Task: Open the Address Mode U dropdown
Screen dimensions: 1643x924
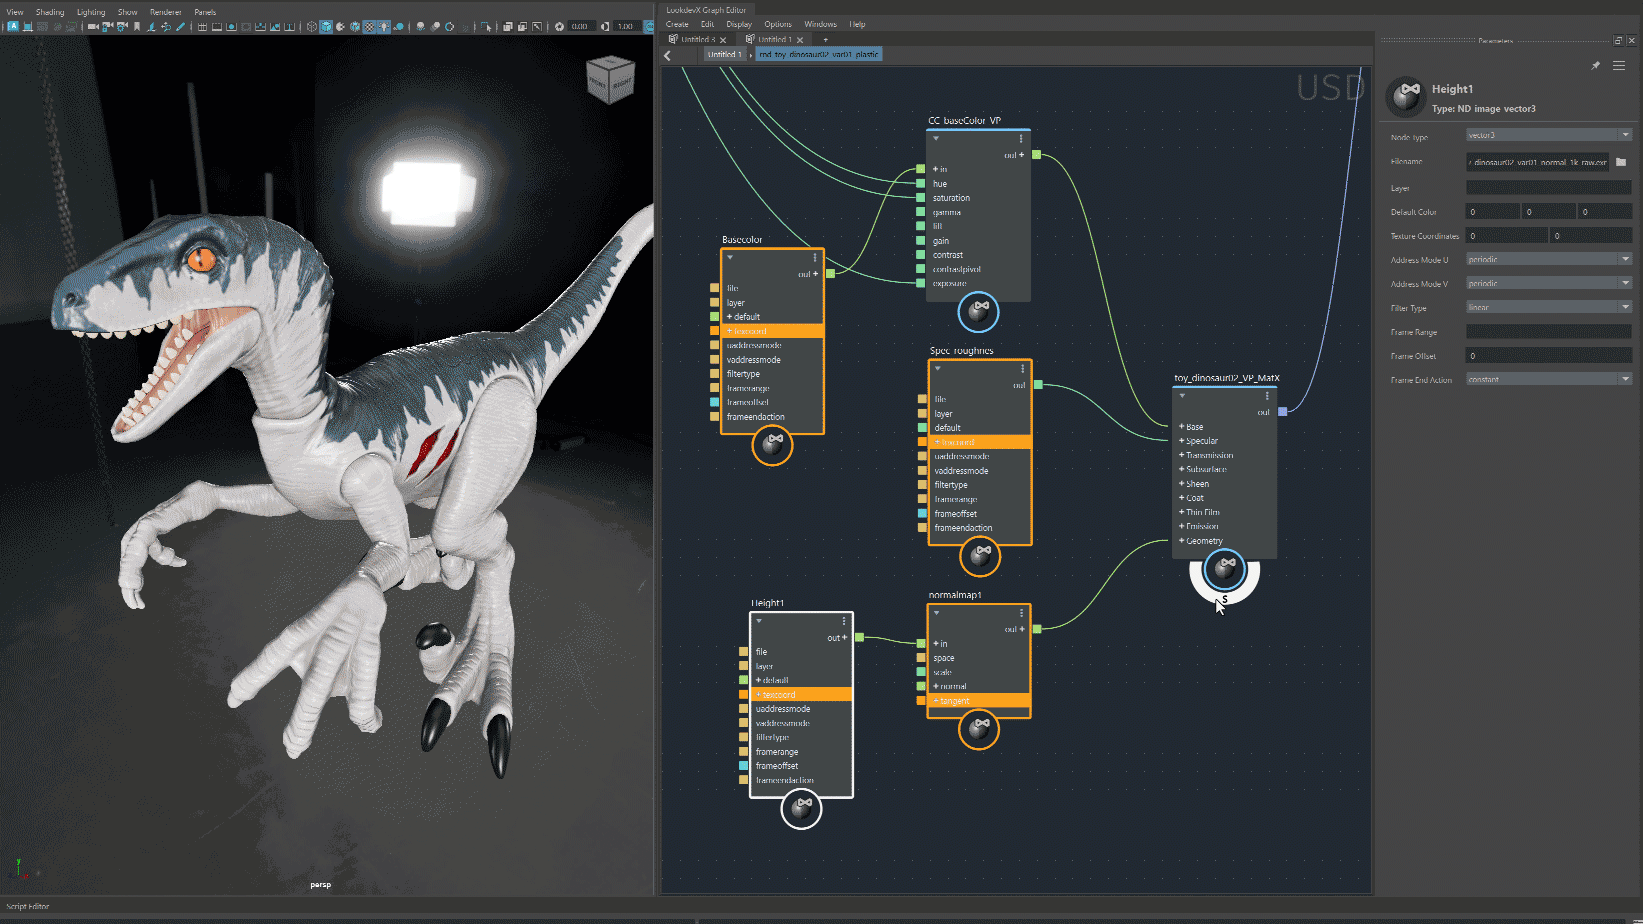Action: tap(1548, 258)
